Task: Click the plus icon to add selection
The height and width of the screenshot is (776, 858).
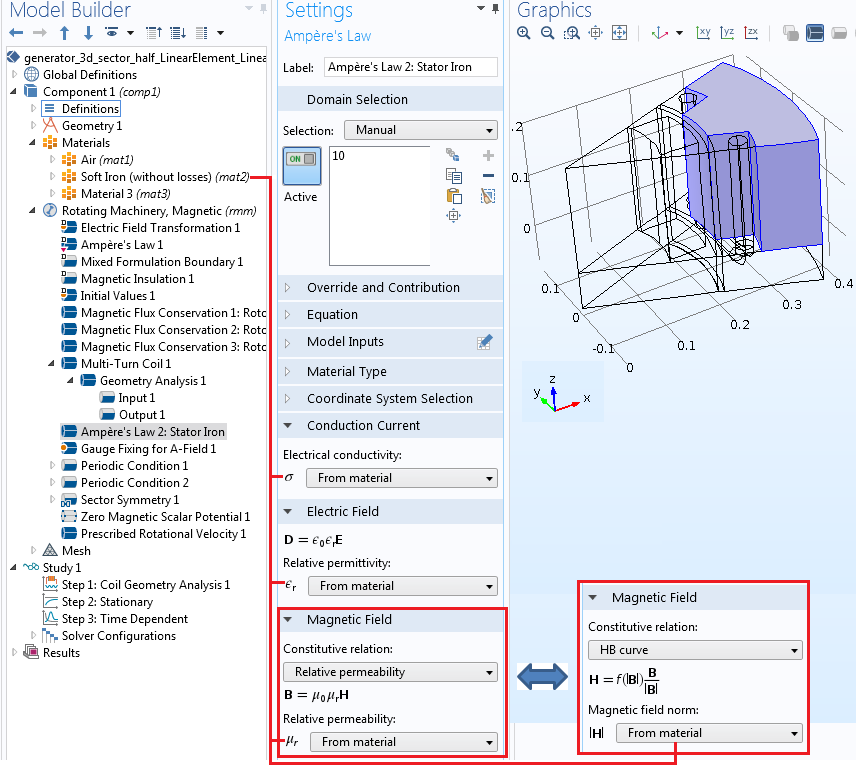Action: tap(488, 156)
